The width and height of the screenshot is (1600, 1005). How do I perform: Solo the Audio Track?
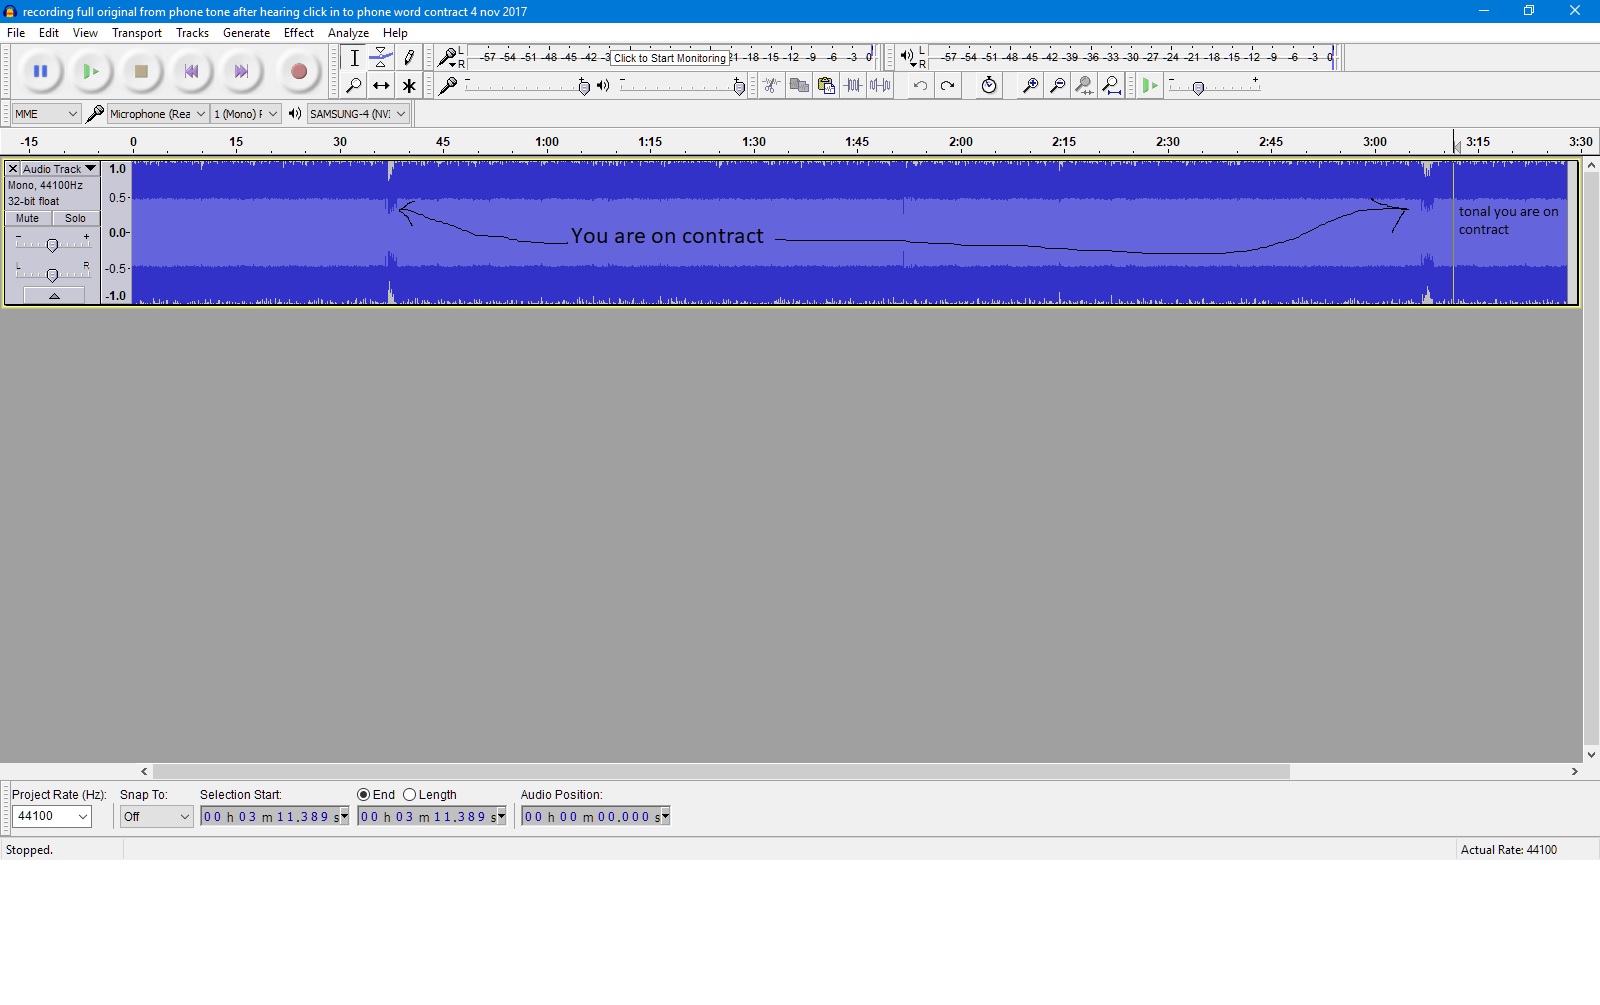pos(75,218)
